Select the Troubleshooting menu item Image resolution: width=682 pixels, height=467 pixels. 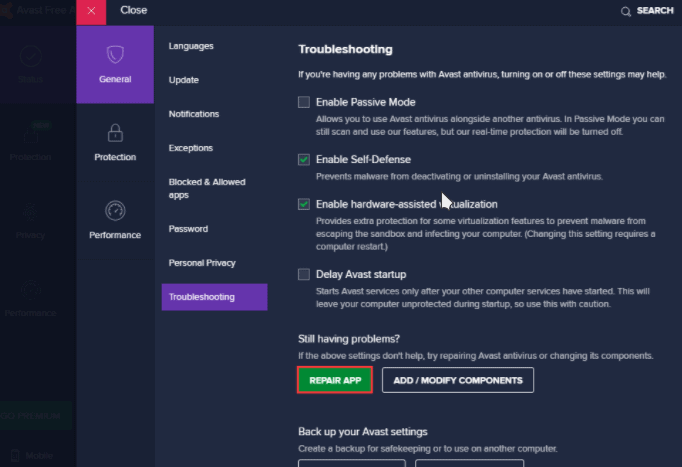point(214,297)
